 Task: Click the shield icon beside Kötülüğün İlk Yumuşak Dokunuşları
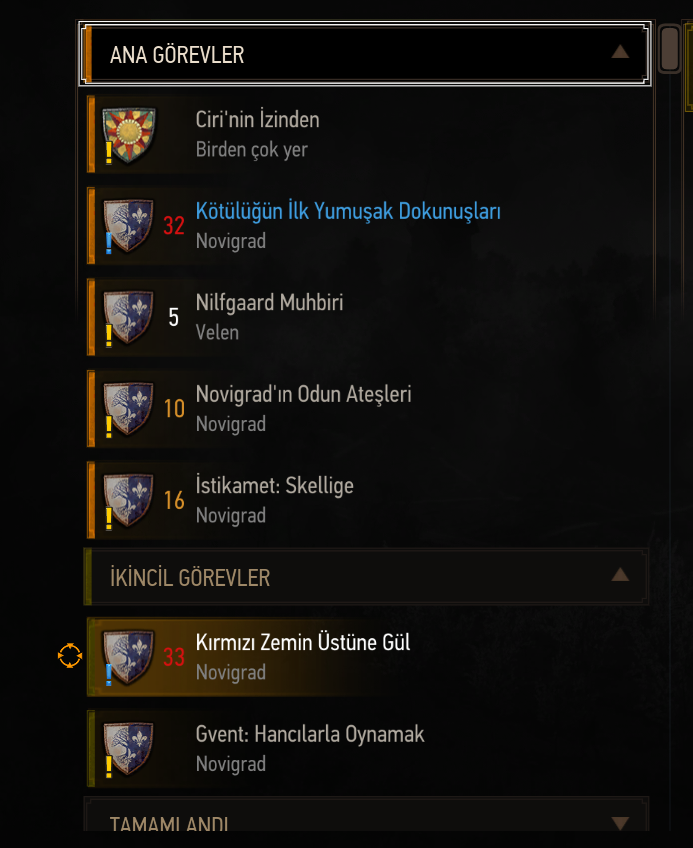(x=129, y=226)
